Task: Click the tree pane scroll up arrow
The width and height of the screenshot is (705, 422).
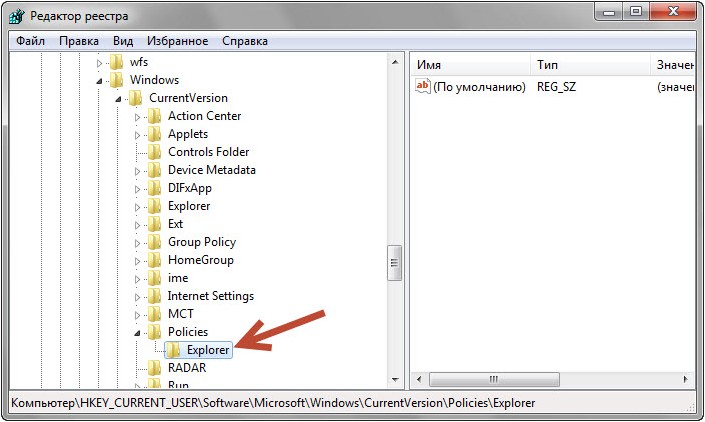Action: pyautogui.click(x=395, y=62)
